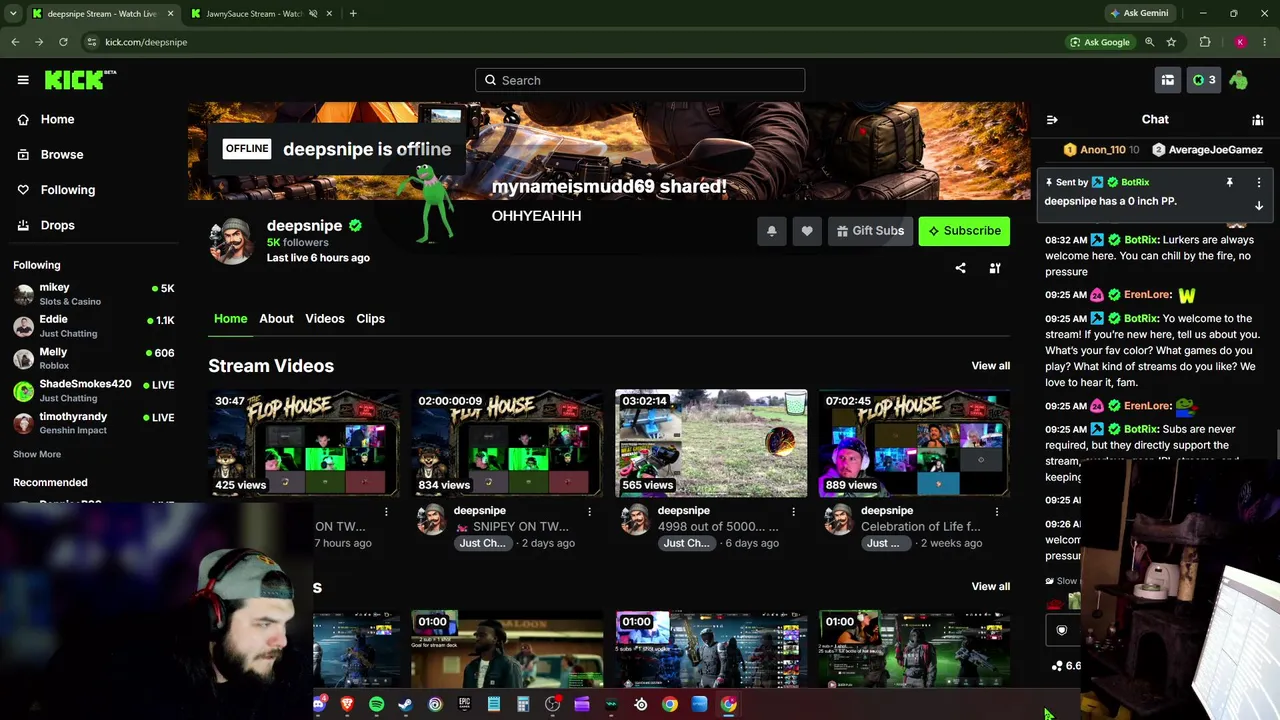1280x720 pixels.
Task: Open mikey's channel from Following list
Action: point(94,294)
